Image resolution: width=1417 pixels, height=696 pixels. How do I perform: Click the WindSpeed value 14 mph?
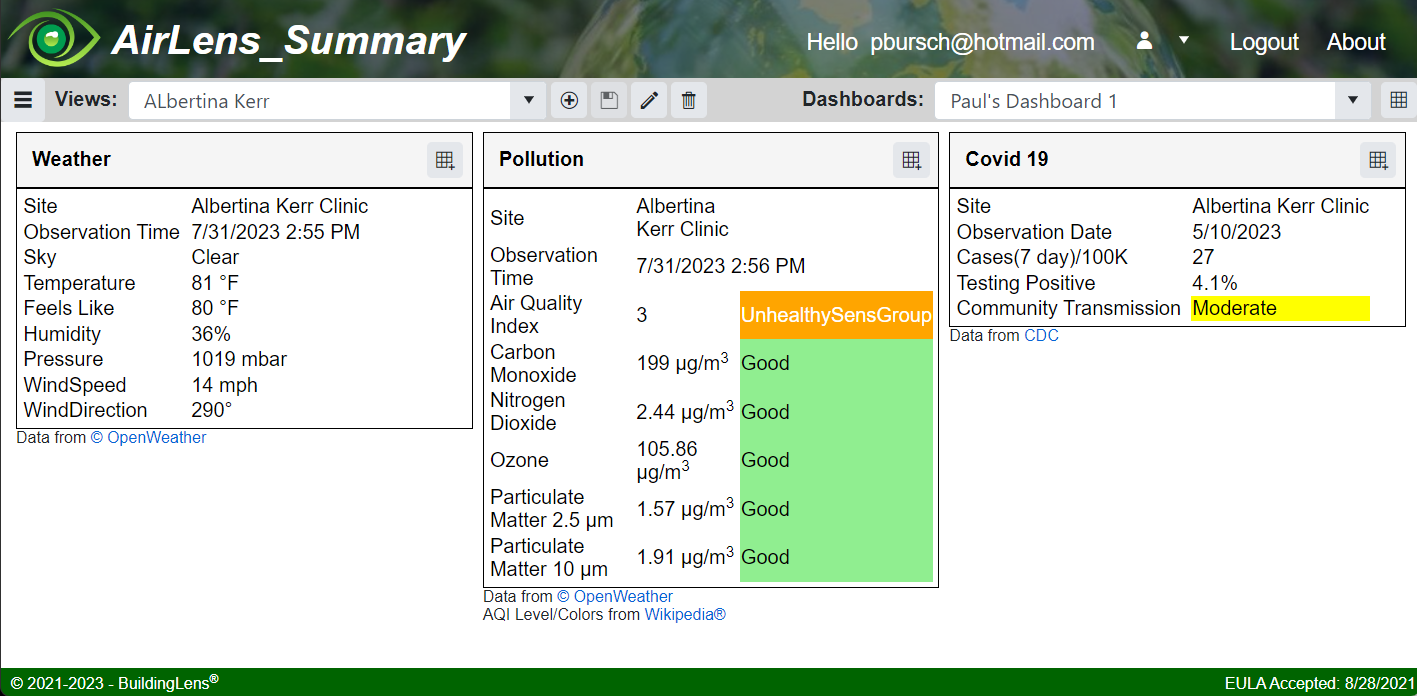[x=225, y=385]
